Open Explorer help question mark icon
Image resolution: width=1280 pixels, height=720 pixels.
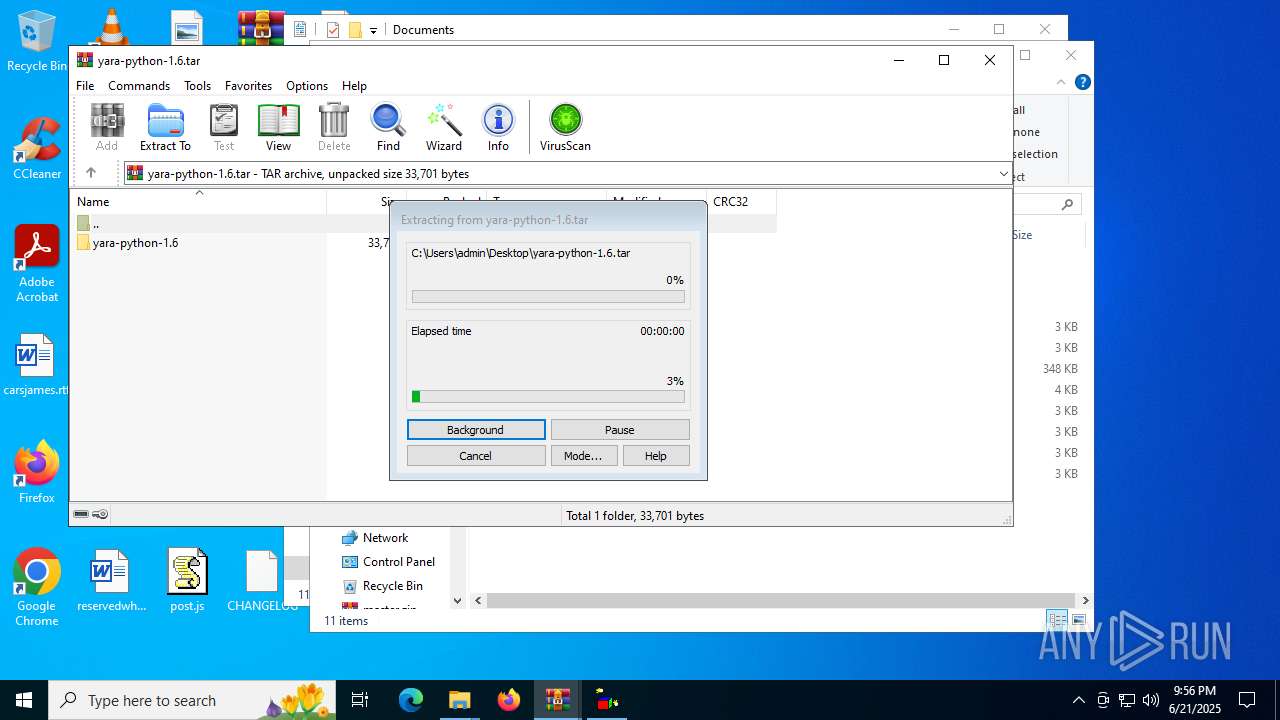(1082, 83)
